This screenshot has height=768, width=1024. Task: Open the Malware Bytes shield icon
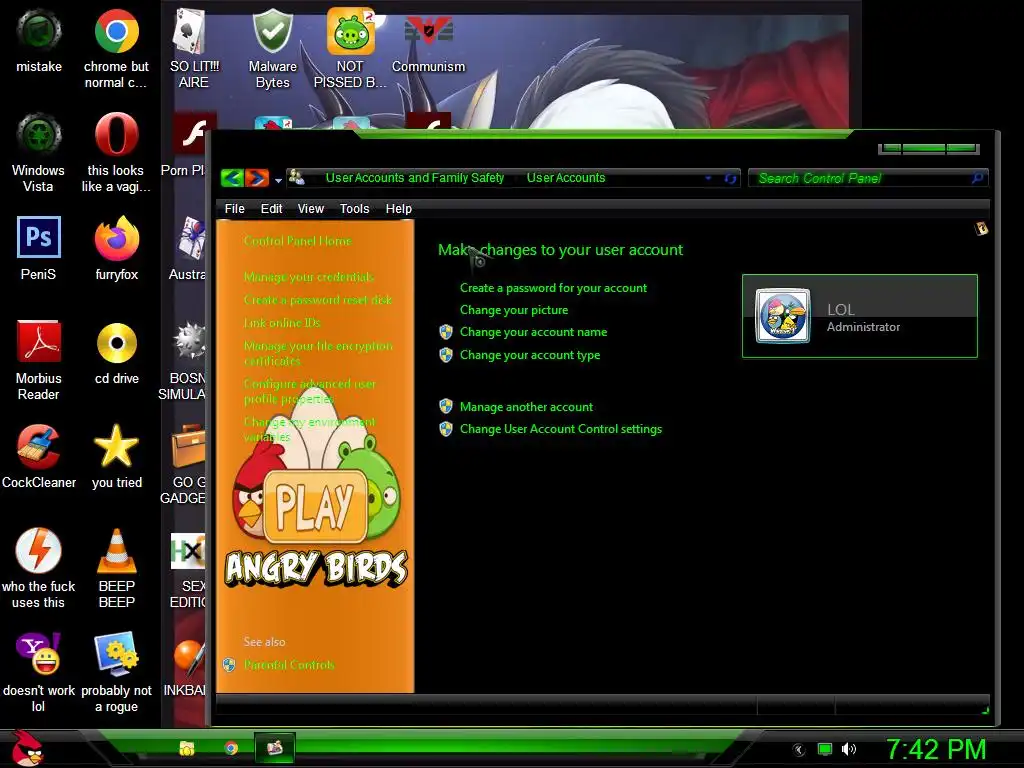[272, 48]
